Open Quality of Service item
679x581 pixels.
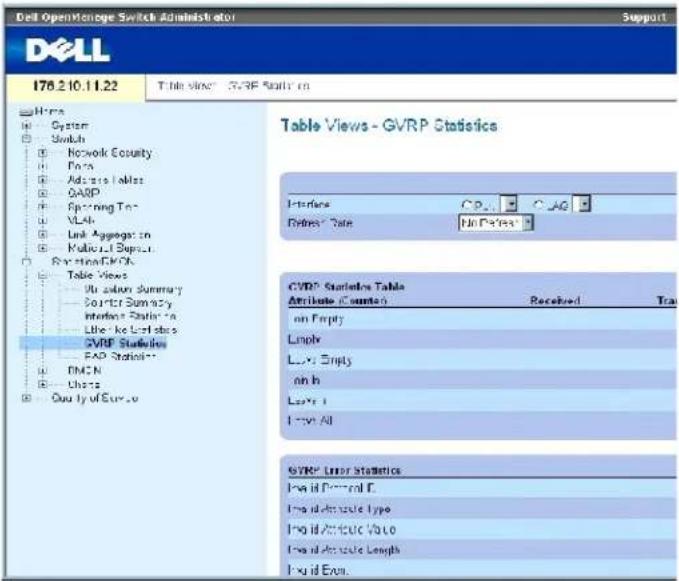[x=94, y=398]
